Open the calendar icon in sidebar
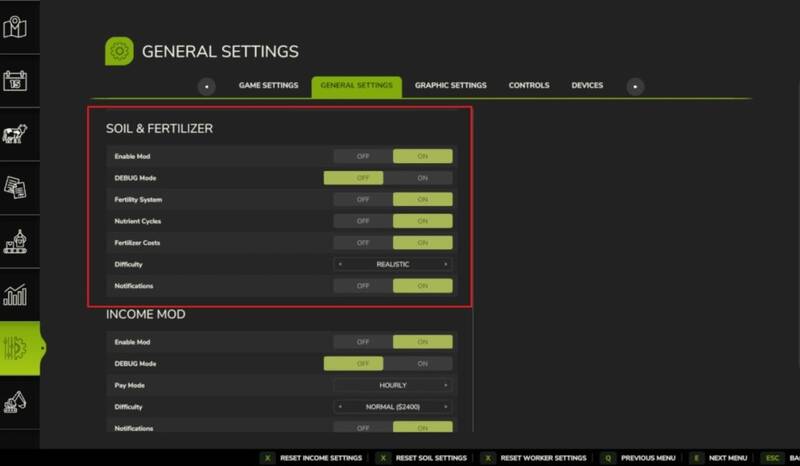The width and height of the screenshot is (800, 466). tap(15, 81)
